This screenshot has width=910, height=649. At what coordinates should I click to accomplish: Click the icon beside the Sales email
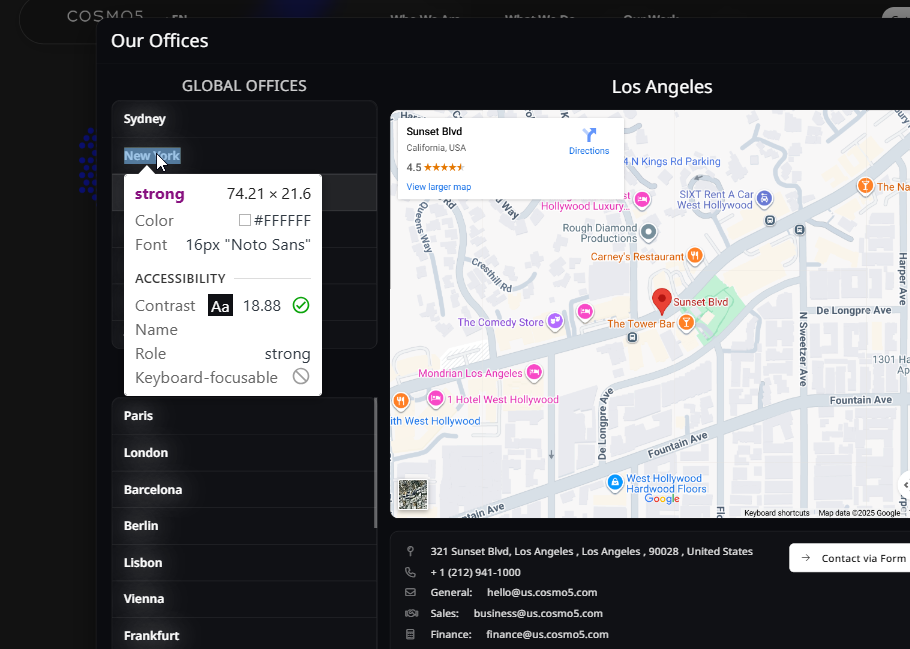[x=410, y=613]
